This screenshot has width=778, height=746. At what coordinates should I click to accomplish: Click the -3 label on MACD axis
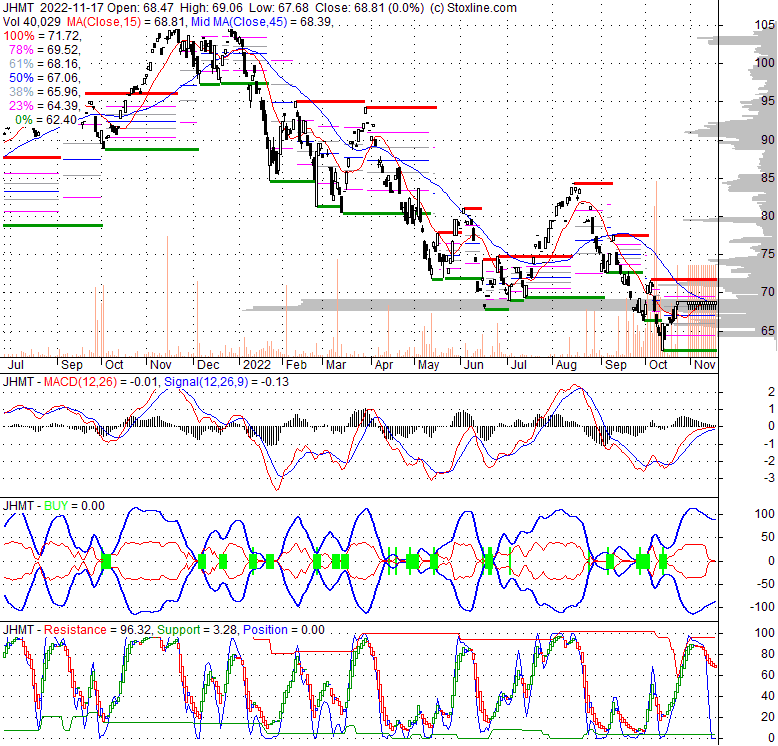[x=769, y=478]
